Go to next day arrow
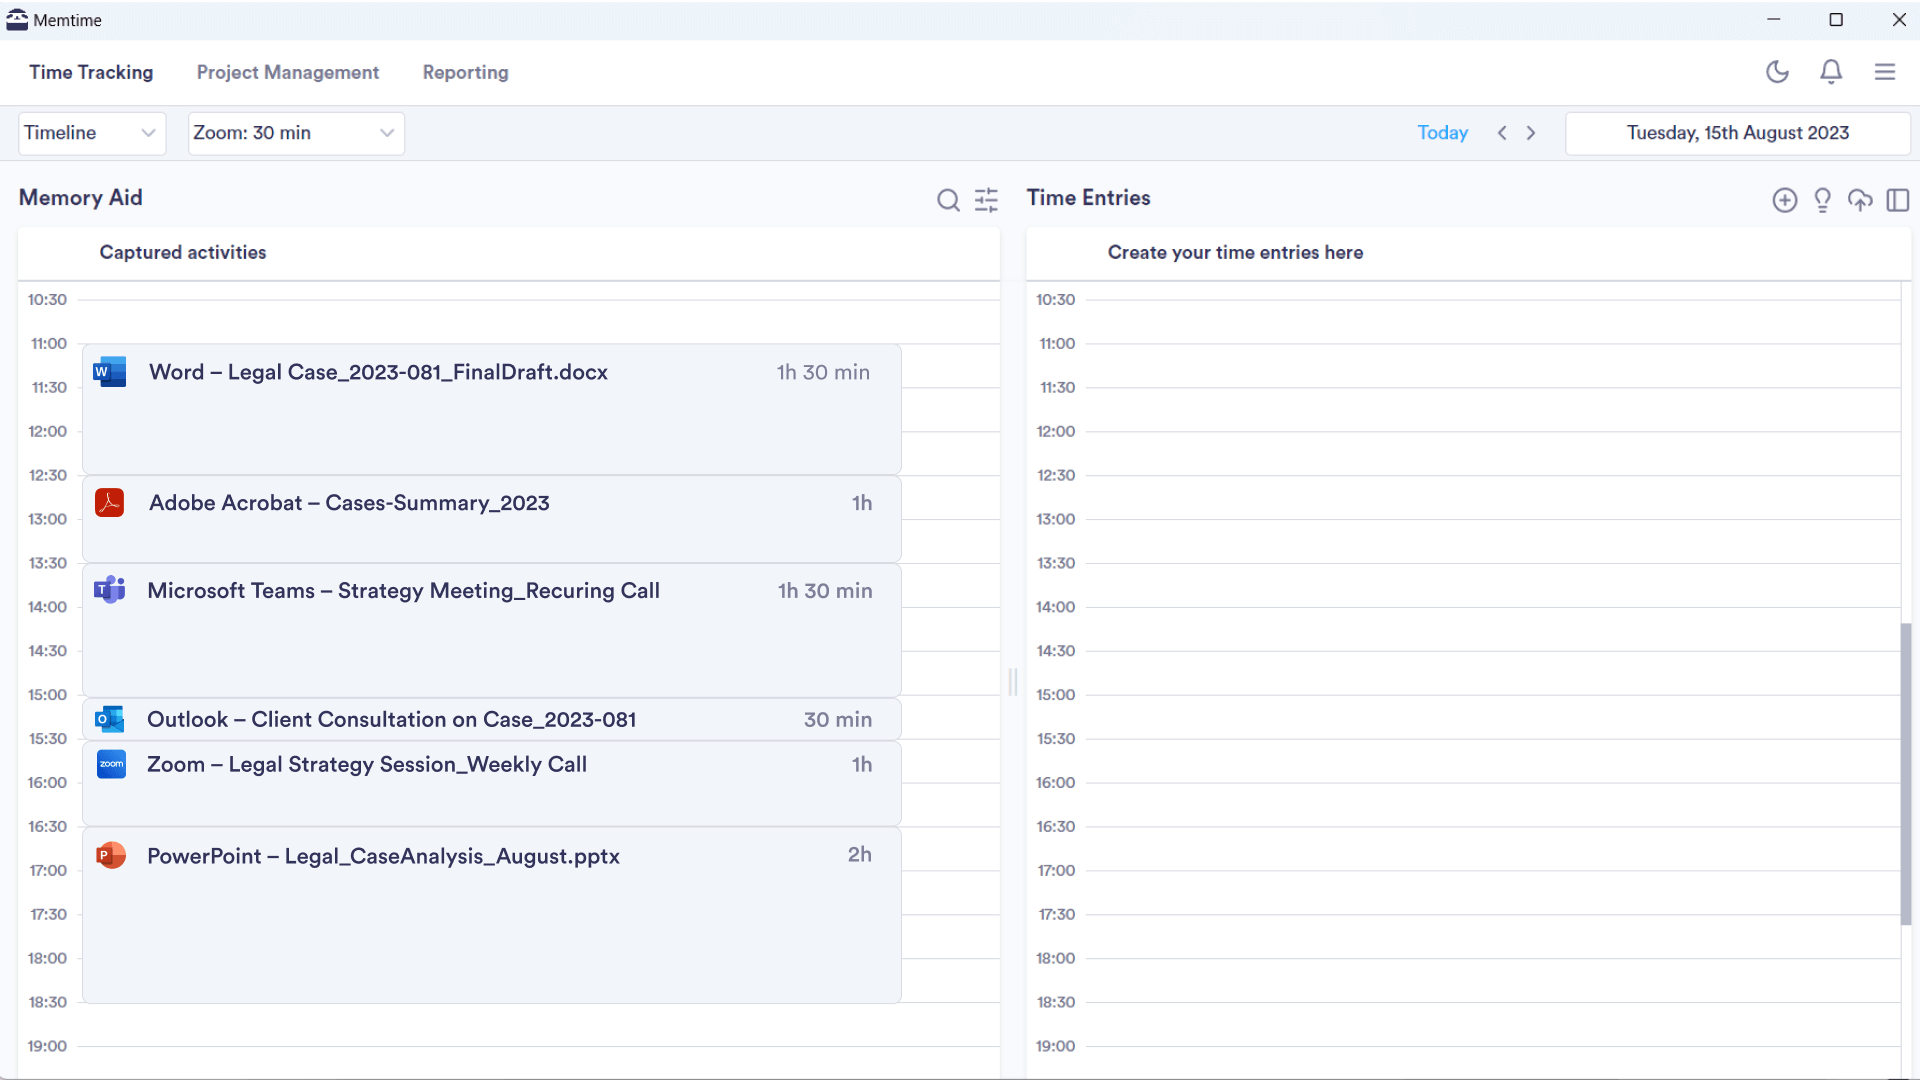This screenshot has width=1920, height=1080. (x=1531, y=133)
